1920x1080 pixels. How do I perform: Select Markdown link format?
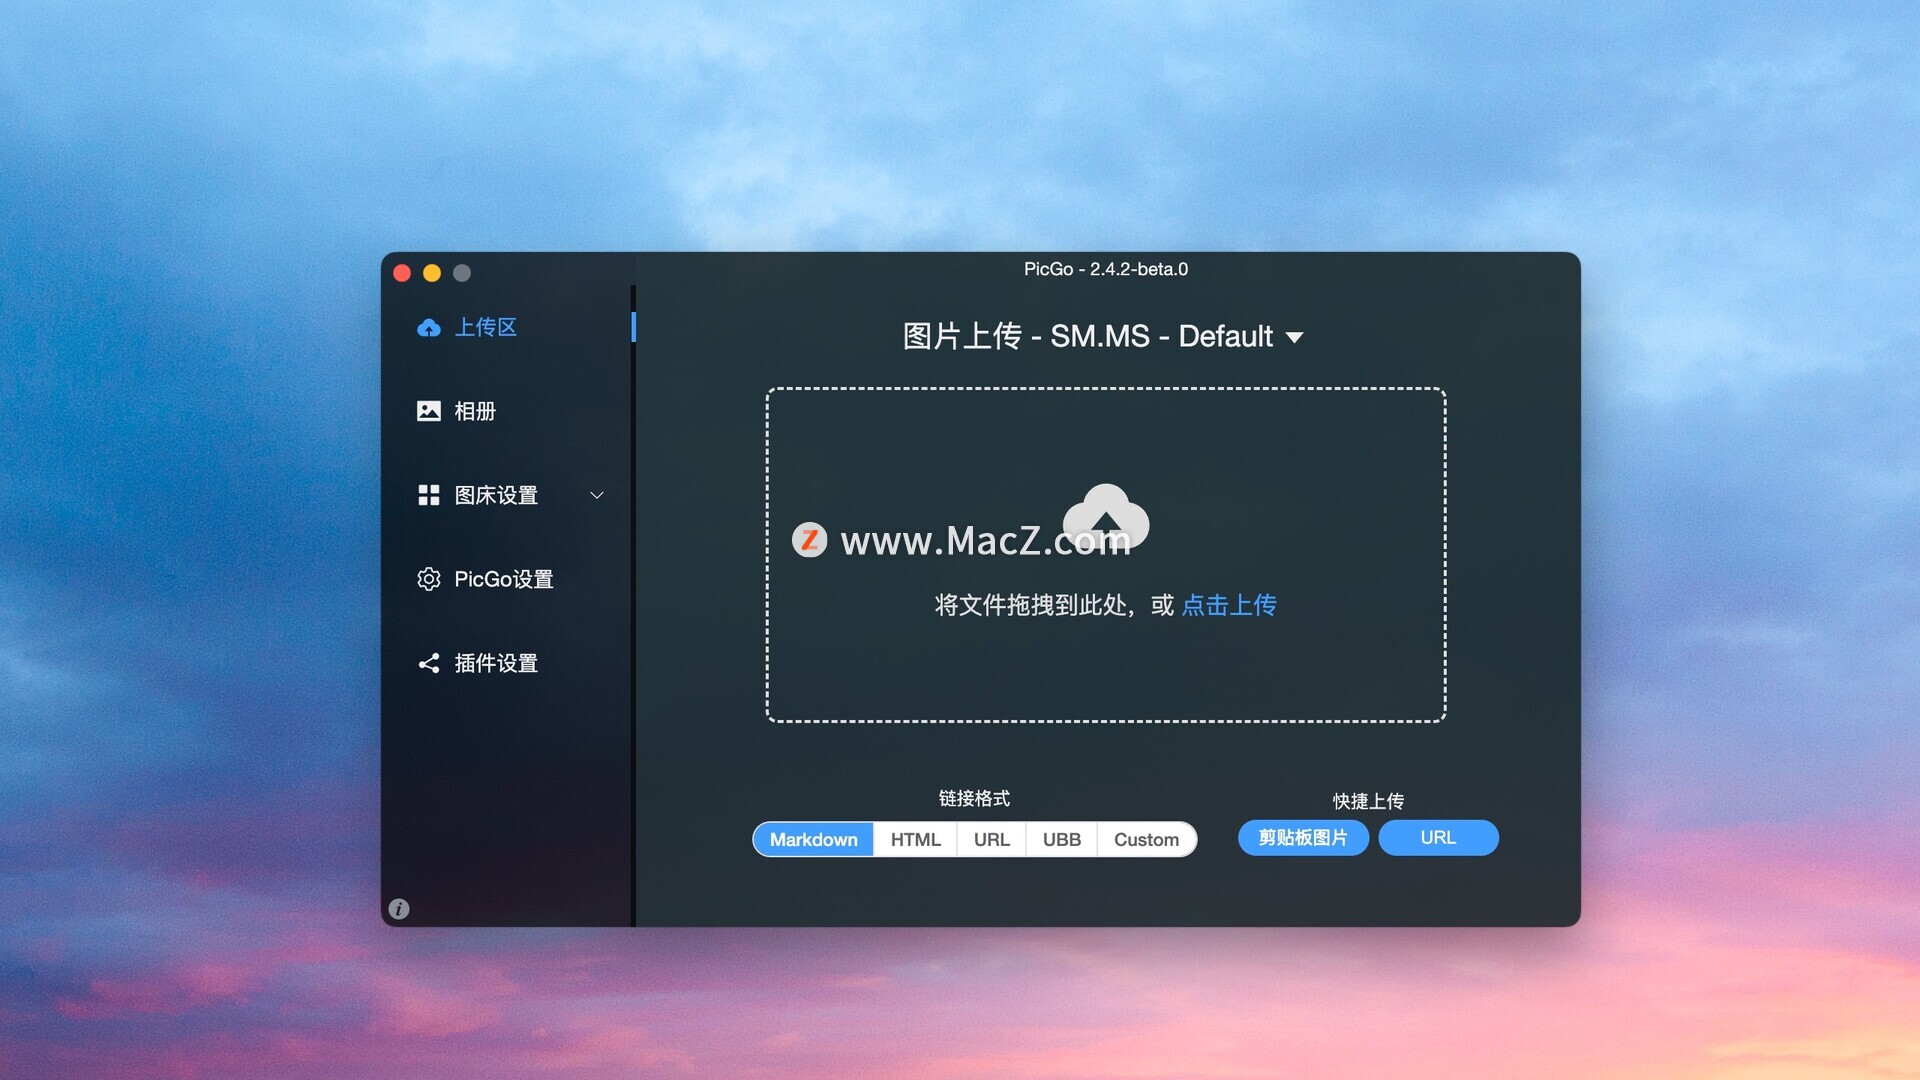tap(813, 839)
